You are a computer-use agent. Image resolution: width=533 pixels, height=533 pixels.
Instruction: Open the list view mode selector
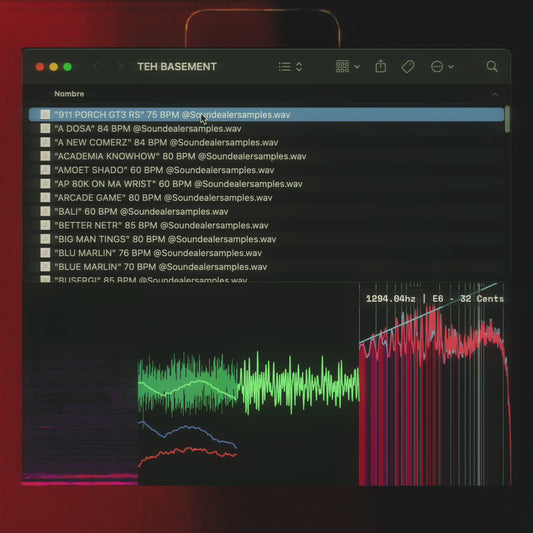(x=290, y=67)
